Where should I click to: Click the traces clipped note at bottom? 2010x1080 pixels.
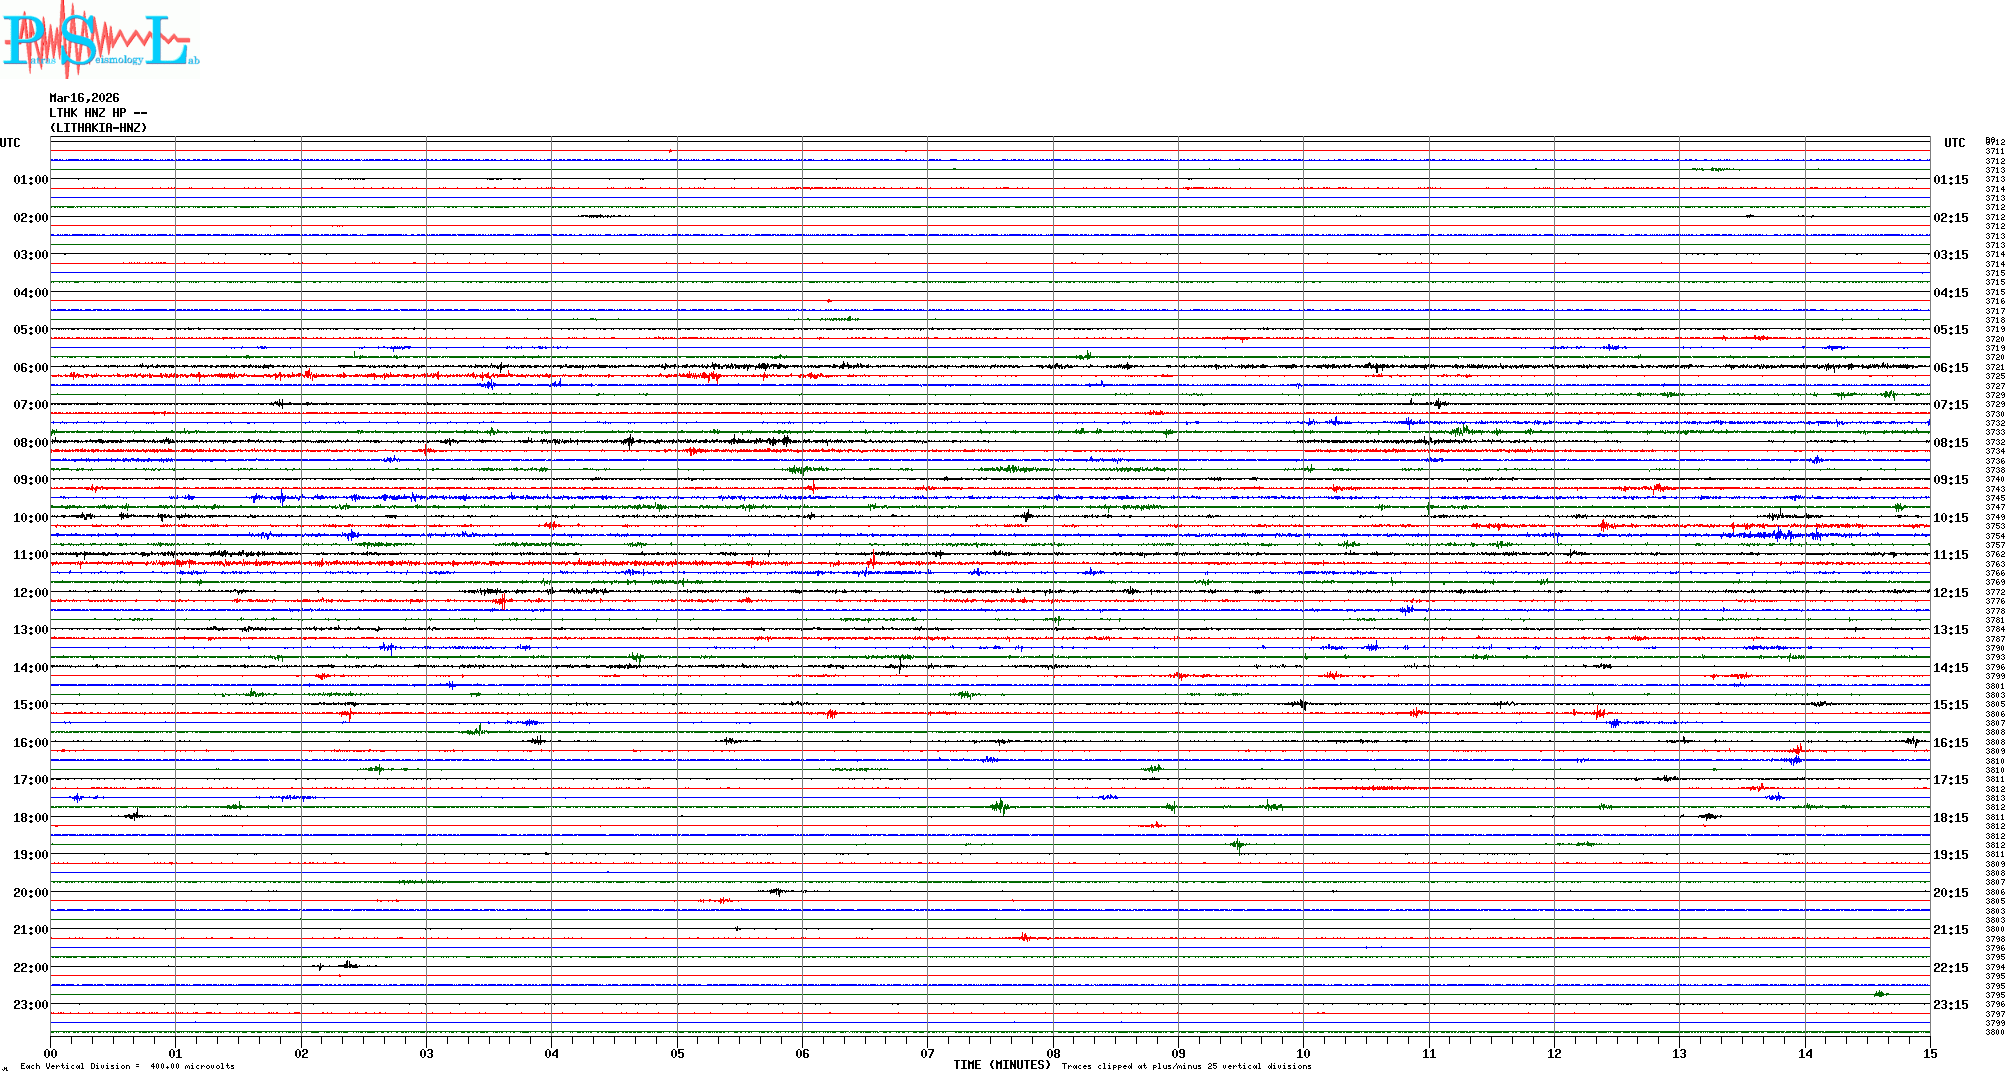[1186, 1066]
